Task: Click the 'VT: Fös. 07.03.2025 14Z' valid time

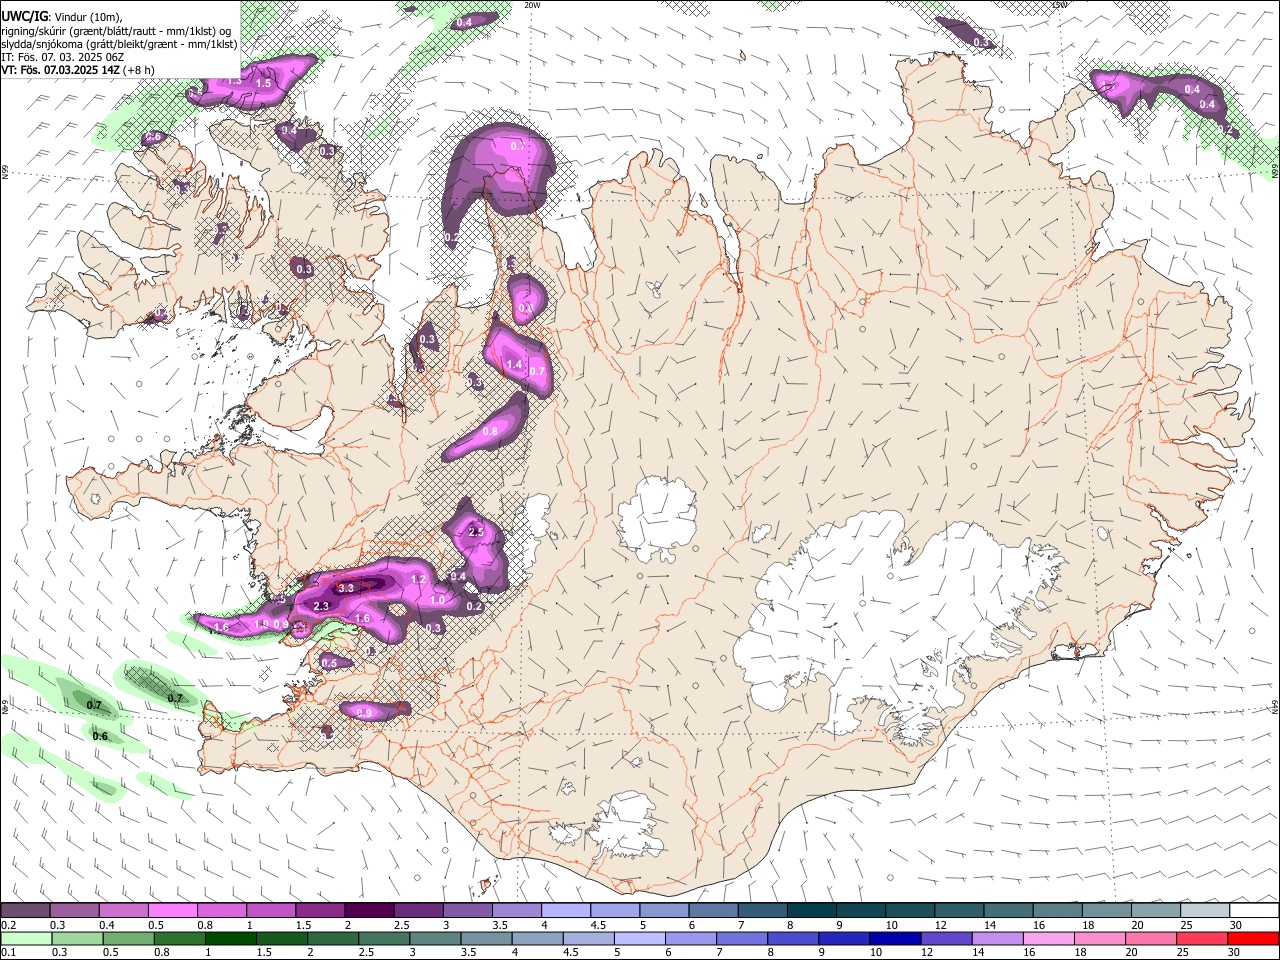Action: [x=60, y=70]
